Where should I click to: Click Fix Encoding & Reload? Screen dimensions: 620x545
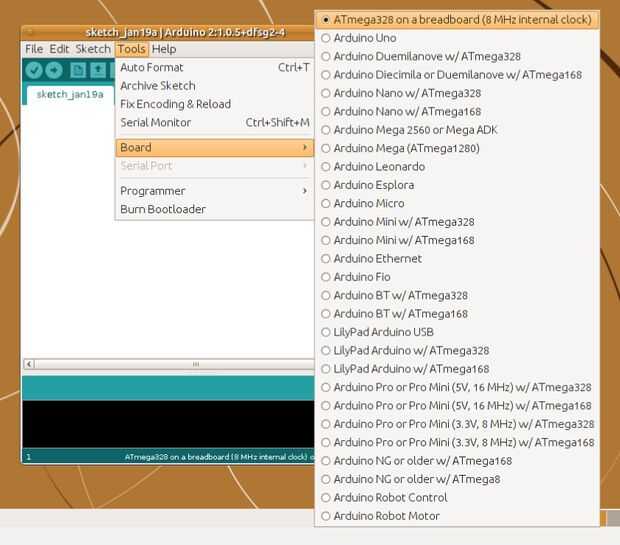tap(215, 104)
